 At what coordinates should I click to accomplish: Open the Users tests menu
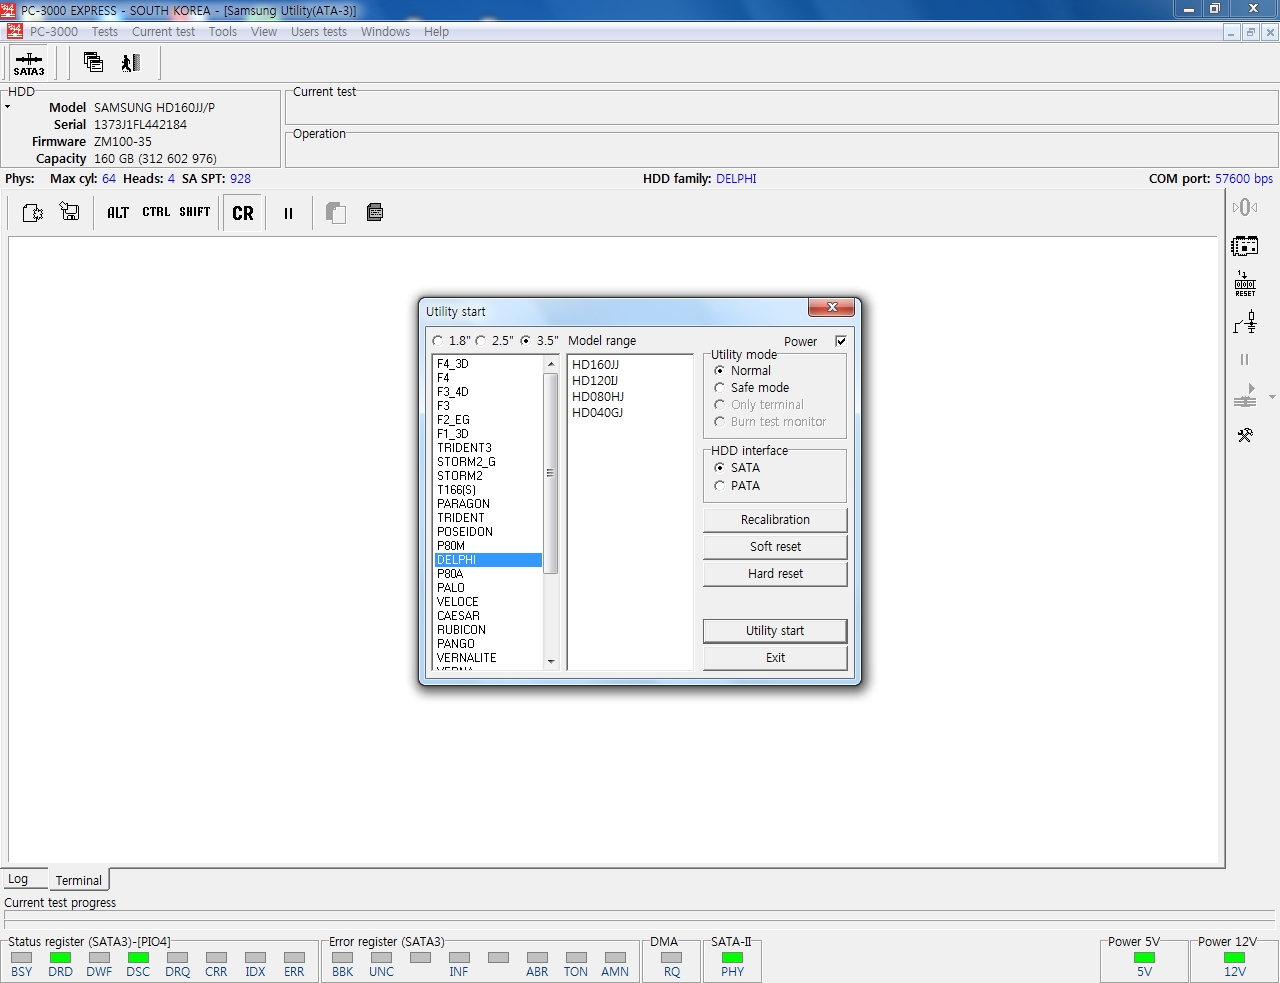tap(319, 32)
